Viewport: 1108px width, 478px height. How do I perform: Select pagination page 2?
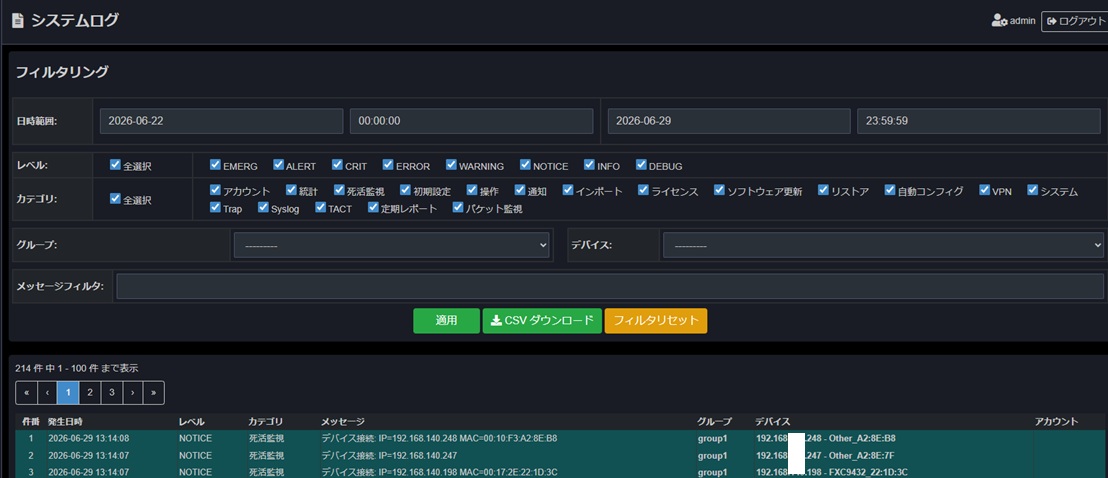coord(90,392)
